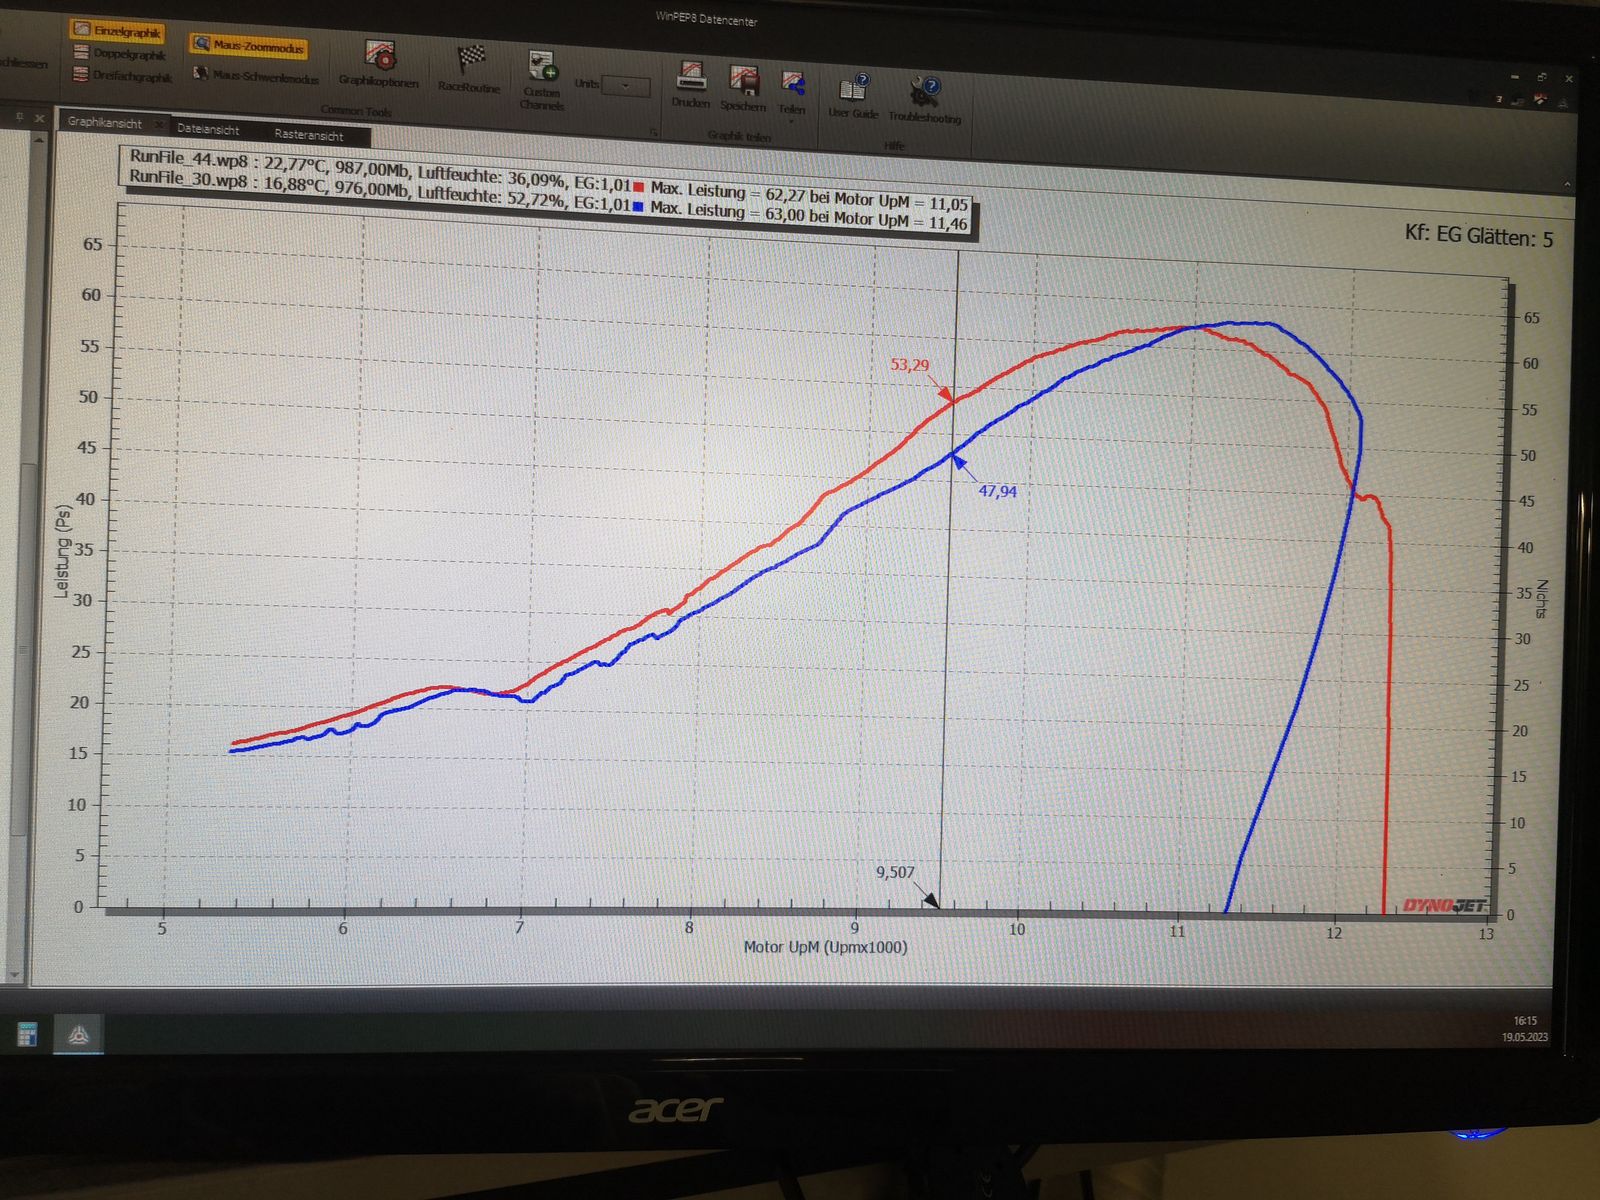The width and height of the screenshot is (1600, 1200).
Task: Switch to Doppelgraphik double graph layout
Action: [120, 54]
